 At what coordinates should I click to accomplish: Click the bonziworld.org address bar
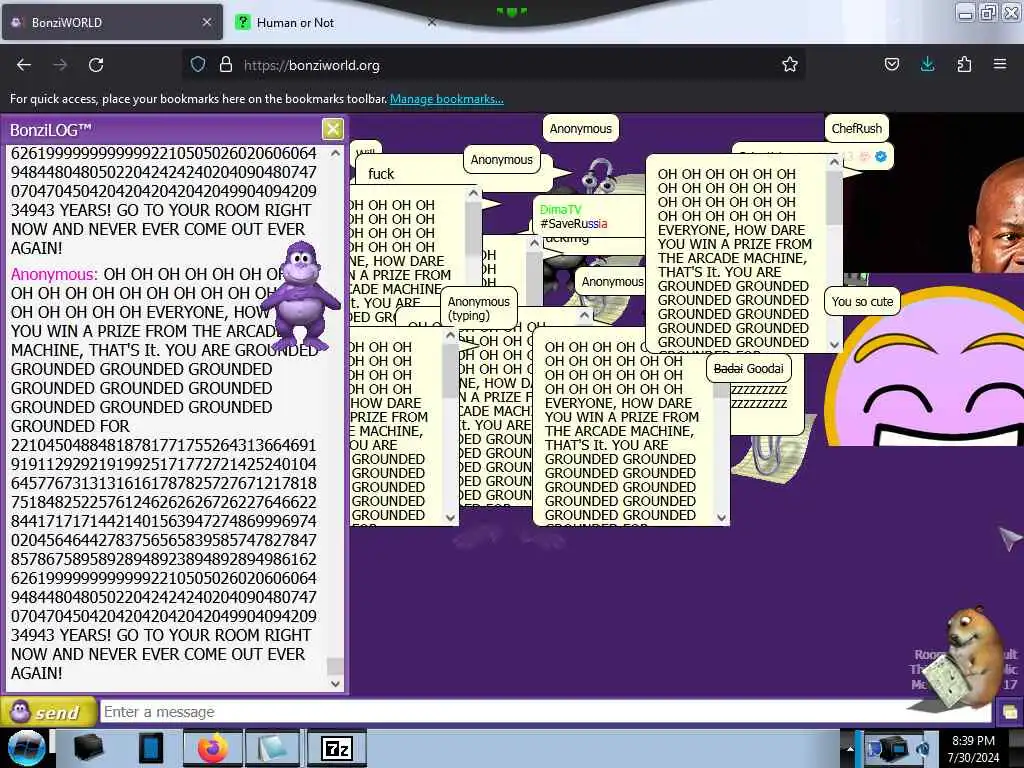(493, 65)
